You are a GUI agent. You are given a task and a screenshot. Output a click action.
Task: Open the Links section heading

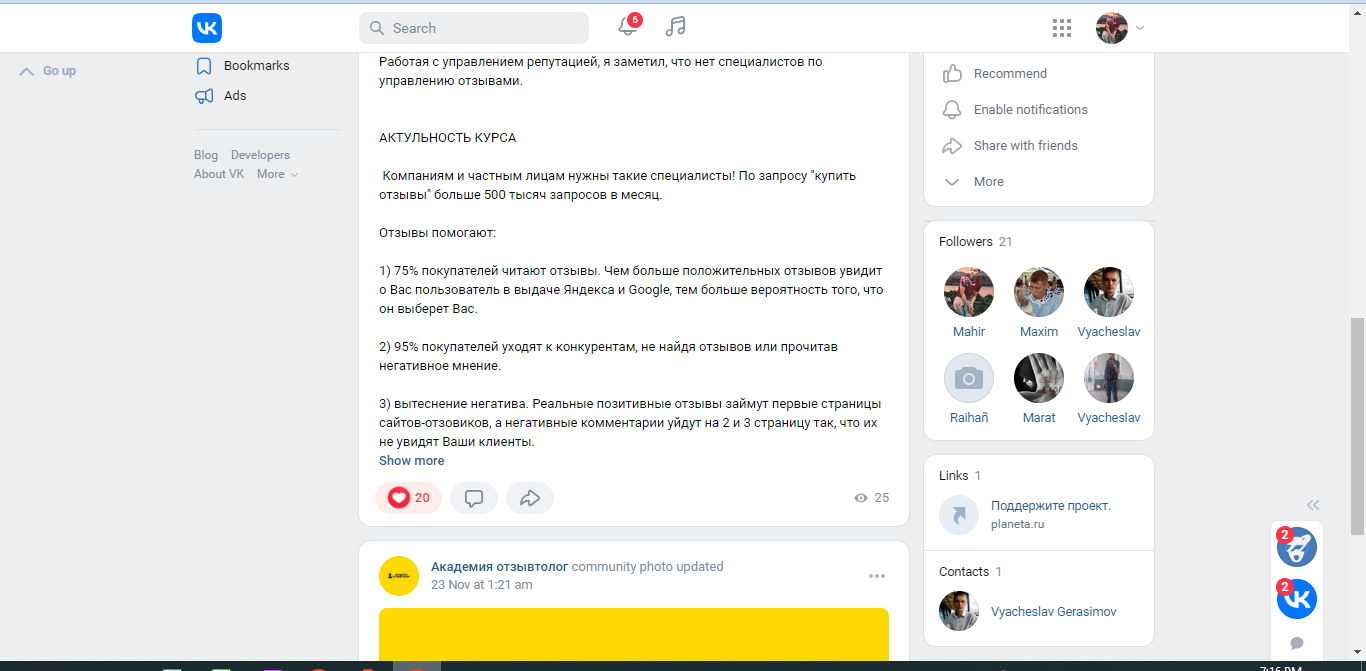pos(960,476)
